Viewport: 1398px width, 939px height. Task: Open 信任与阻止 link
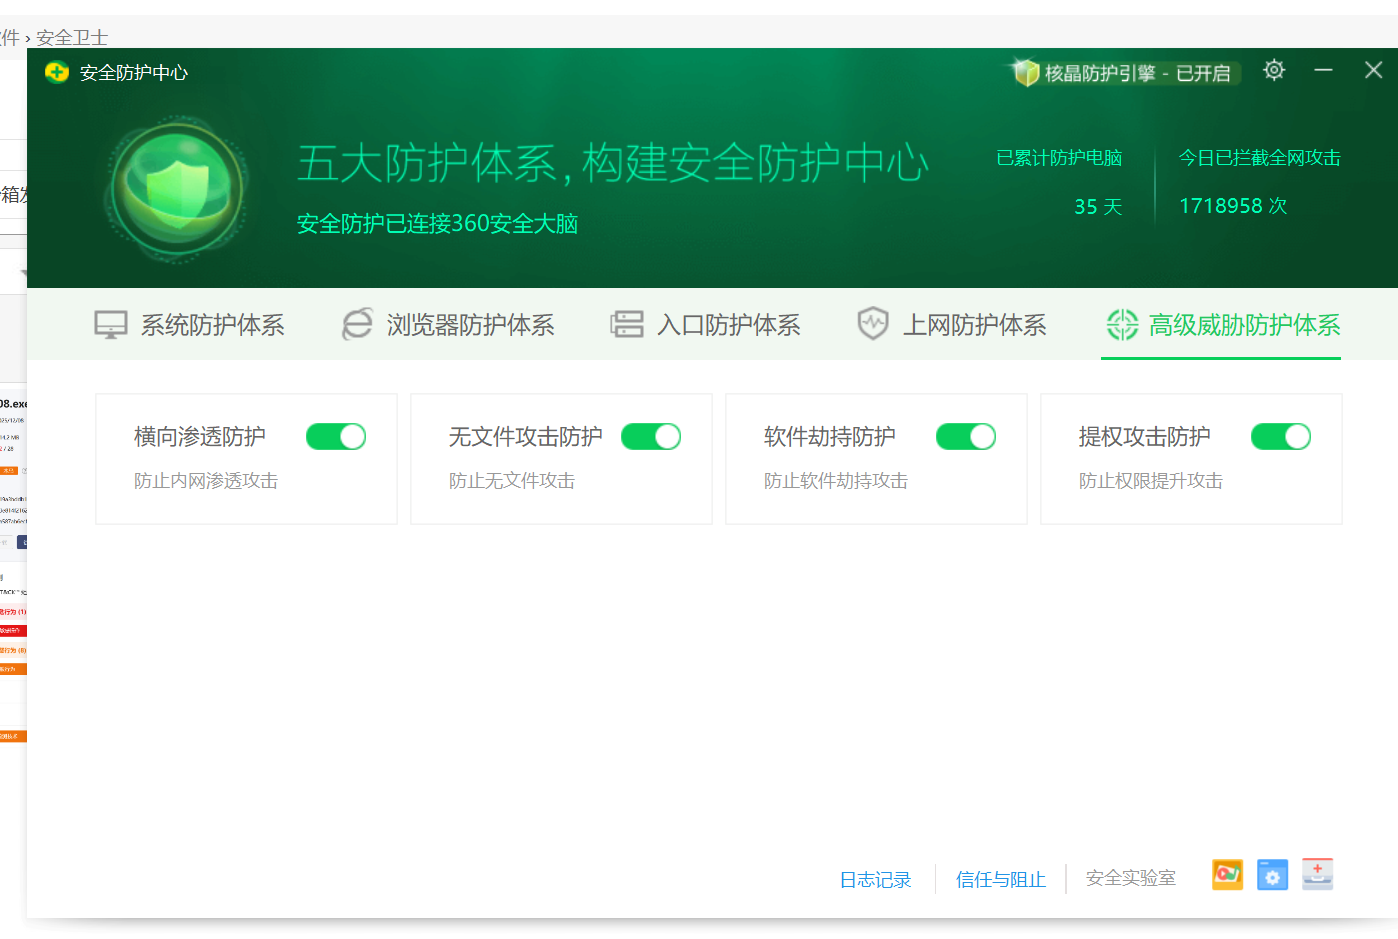tap(1001, 880)
